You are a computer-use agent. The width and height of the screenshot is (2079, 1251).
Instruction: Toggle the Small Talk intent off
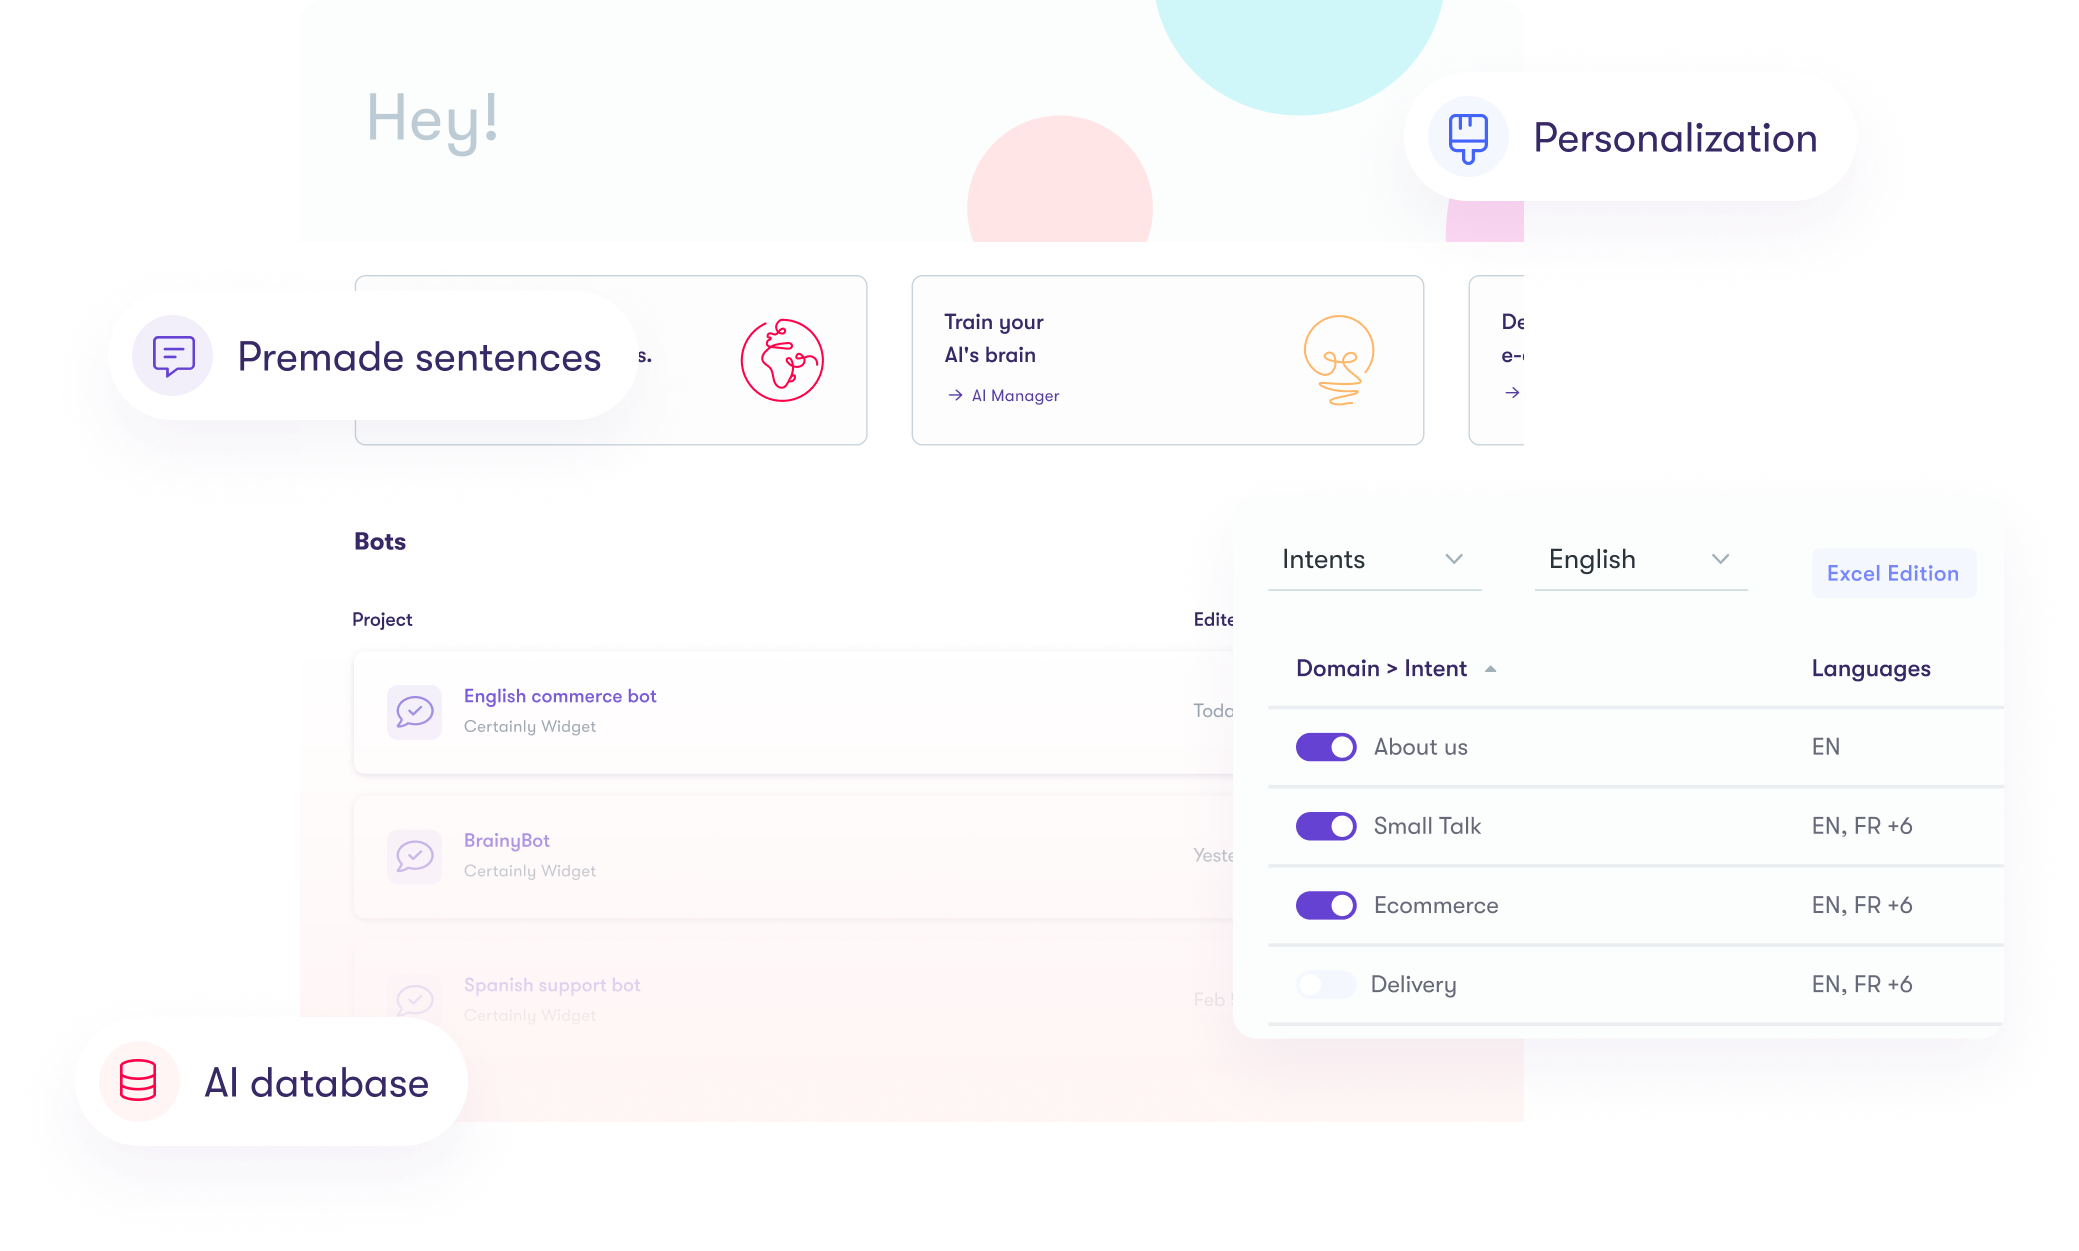click(1326, 825)
